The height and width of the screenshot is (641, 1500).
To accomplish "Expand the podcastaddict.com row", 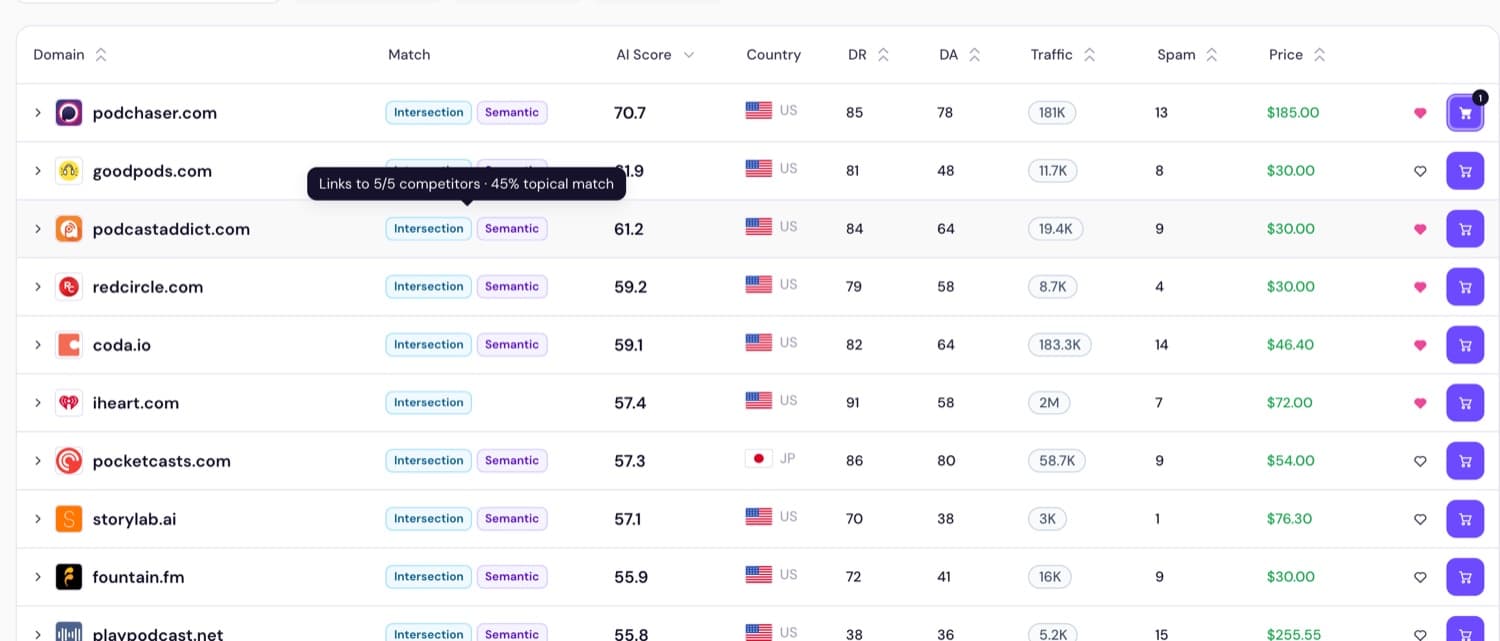I will click(38, 229).
